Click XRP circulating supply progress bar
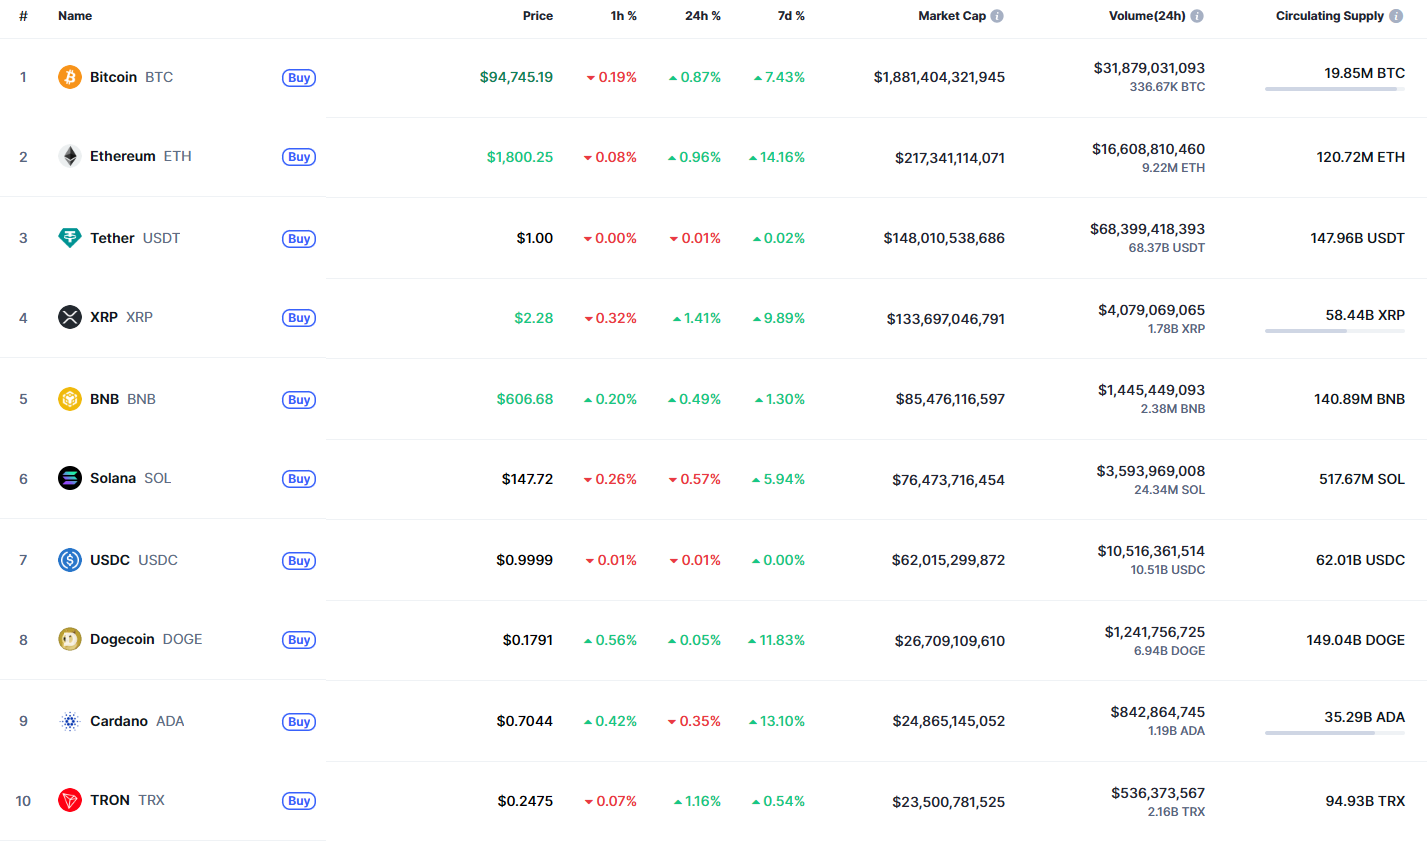 (1335, 331)
